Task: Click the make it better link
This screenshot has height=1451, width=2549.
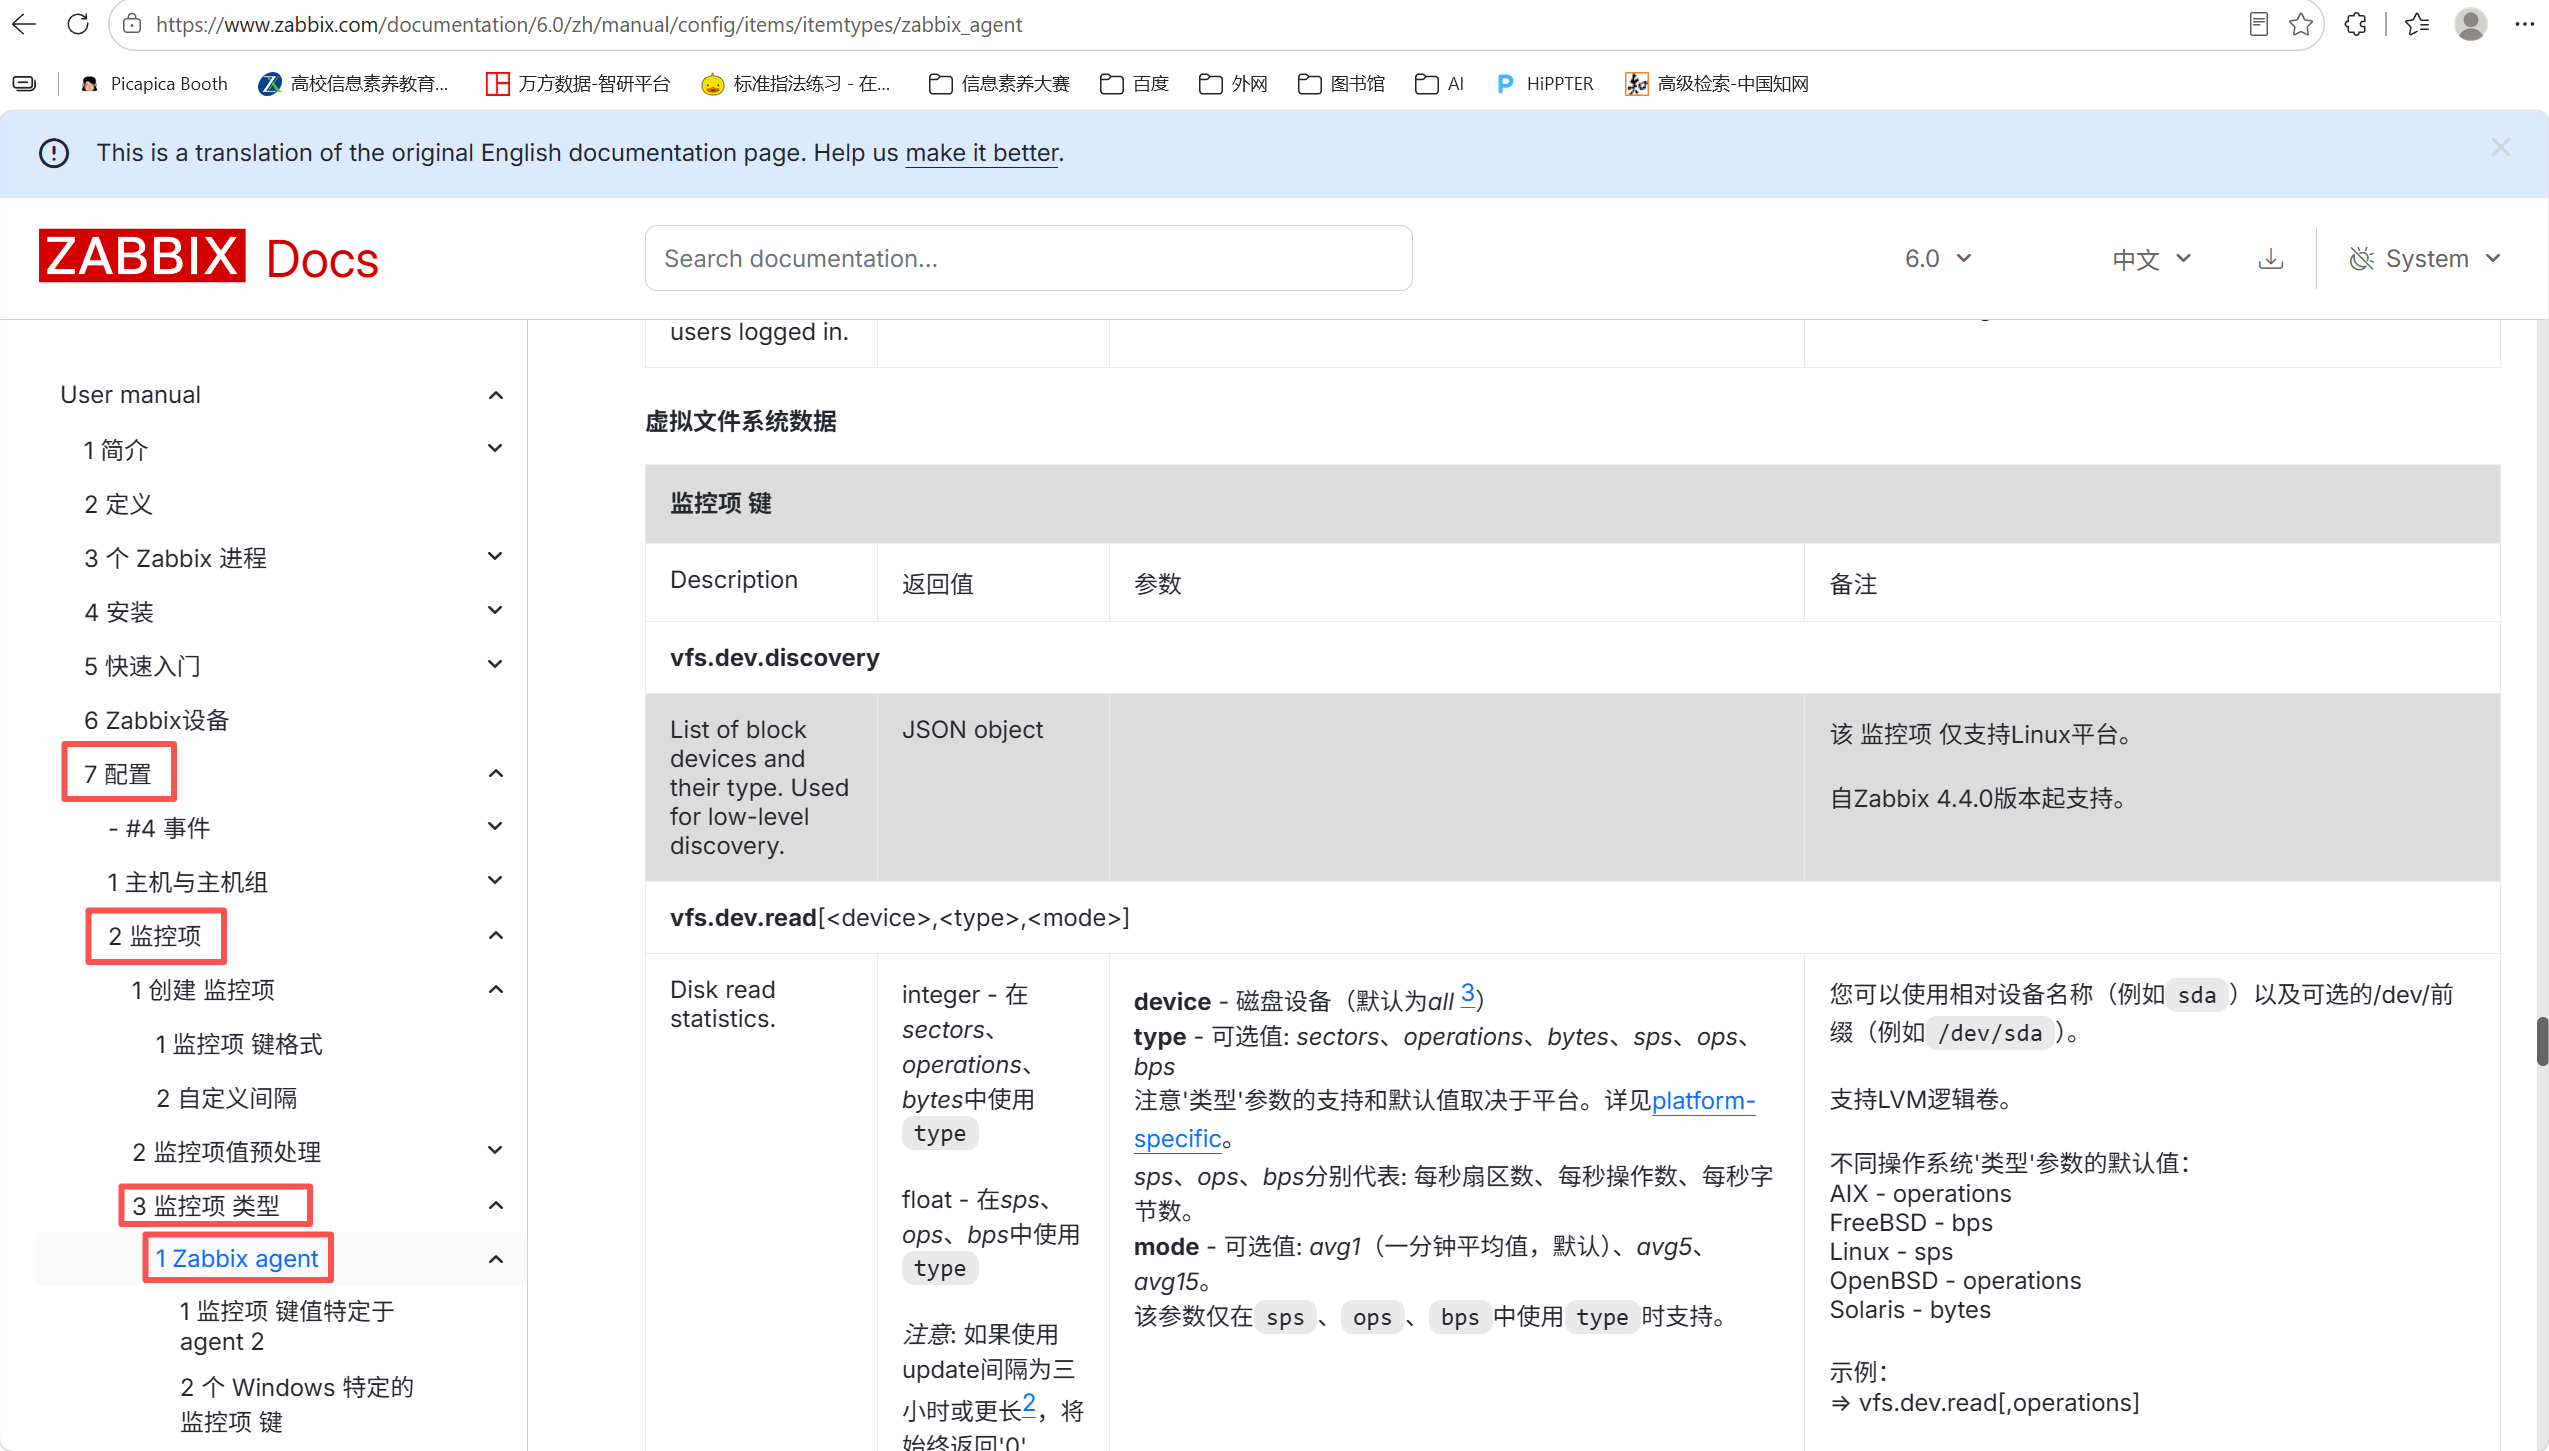Action: click(x=981, y=153)
